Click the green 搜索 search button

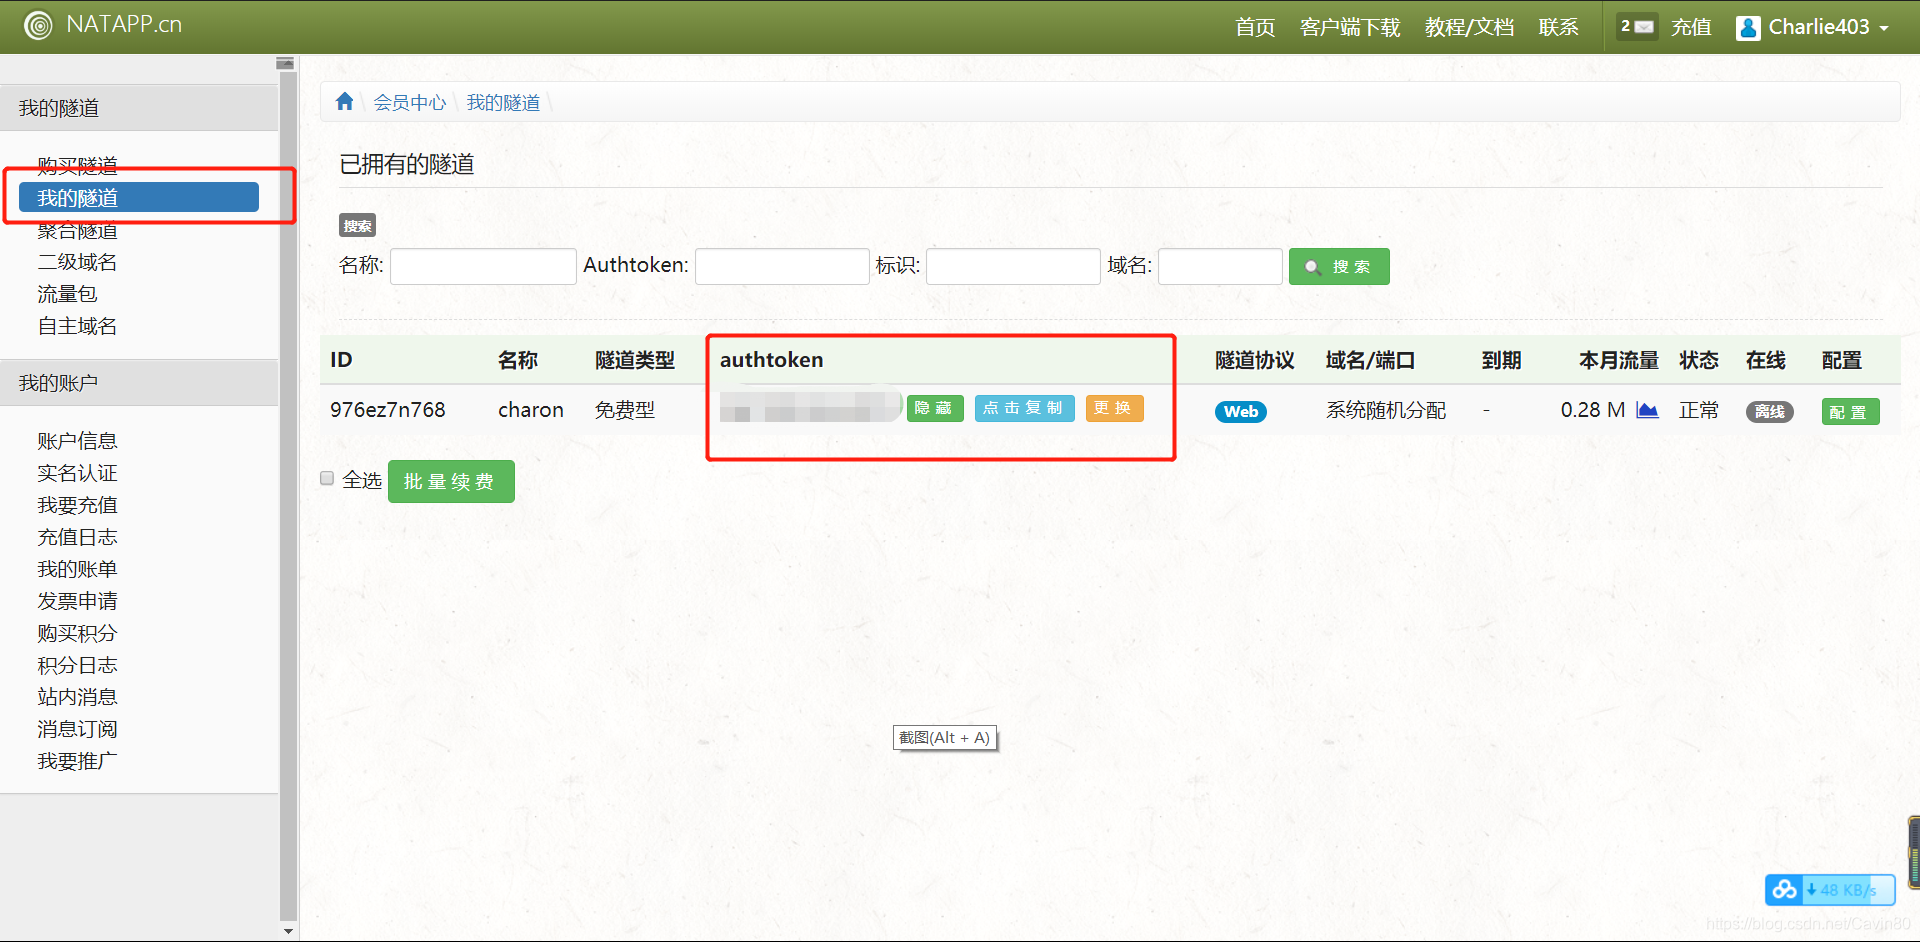pyautogui.click(x=1338, y=267)
